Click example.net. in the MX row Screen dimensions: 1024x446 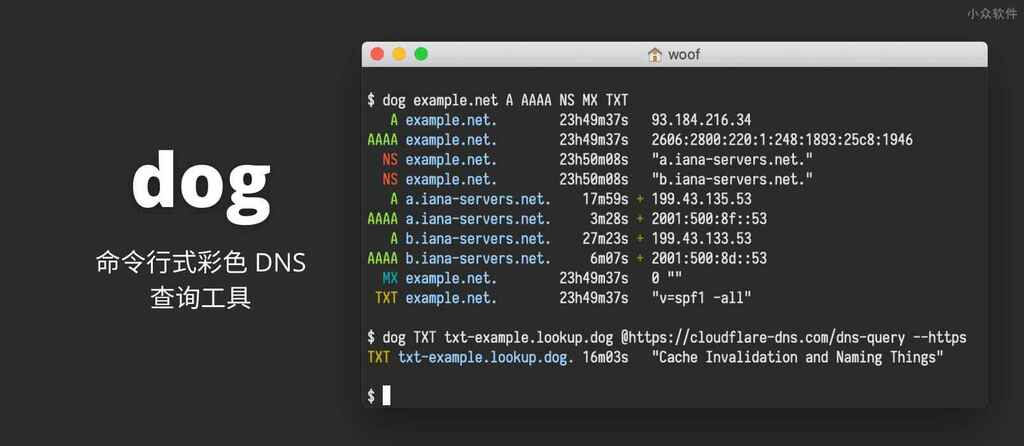pos(451,278)
